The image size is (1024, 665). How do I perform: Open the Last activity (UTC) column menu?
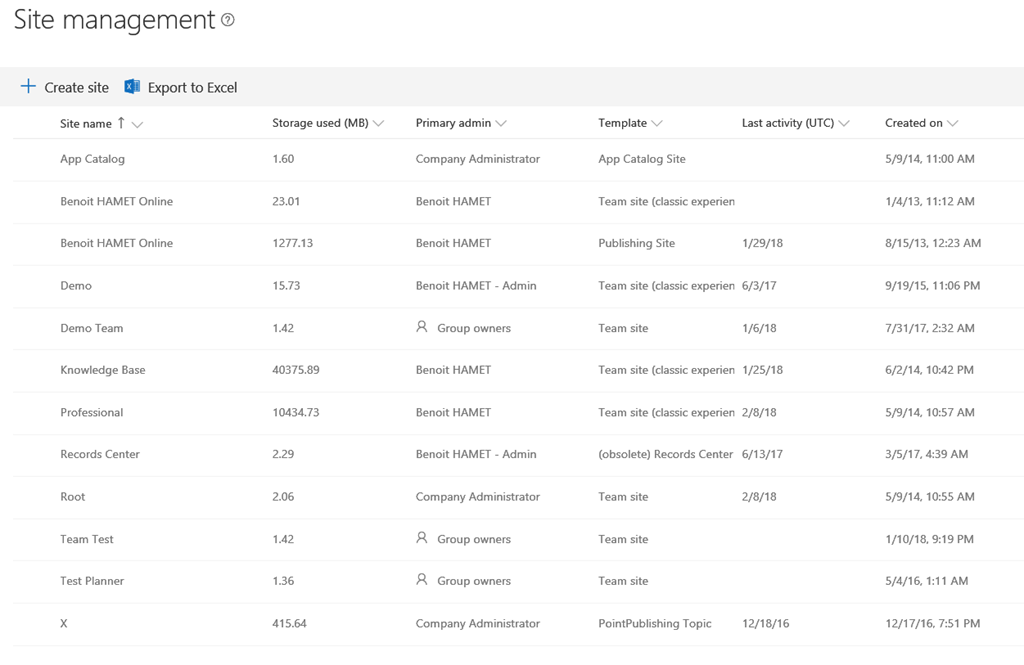coord(844,124)
